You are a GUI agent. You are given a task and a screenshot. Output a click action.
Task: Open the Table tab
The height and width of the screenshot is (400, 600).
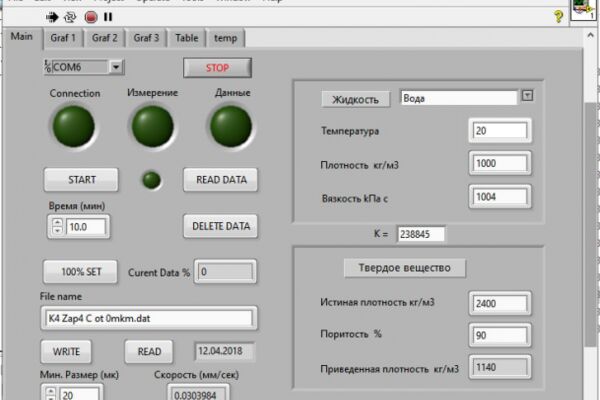[x=187, y=38]
